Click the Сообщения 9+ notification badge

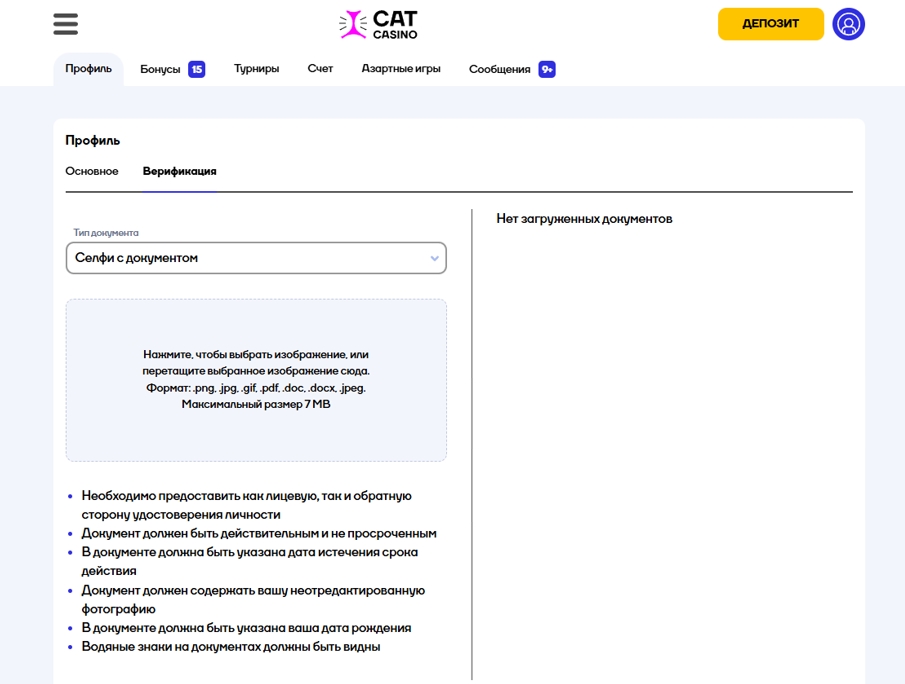click(x=547, y=69)
